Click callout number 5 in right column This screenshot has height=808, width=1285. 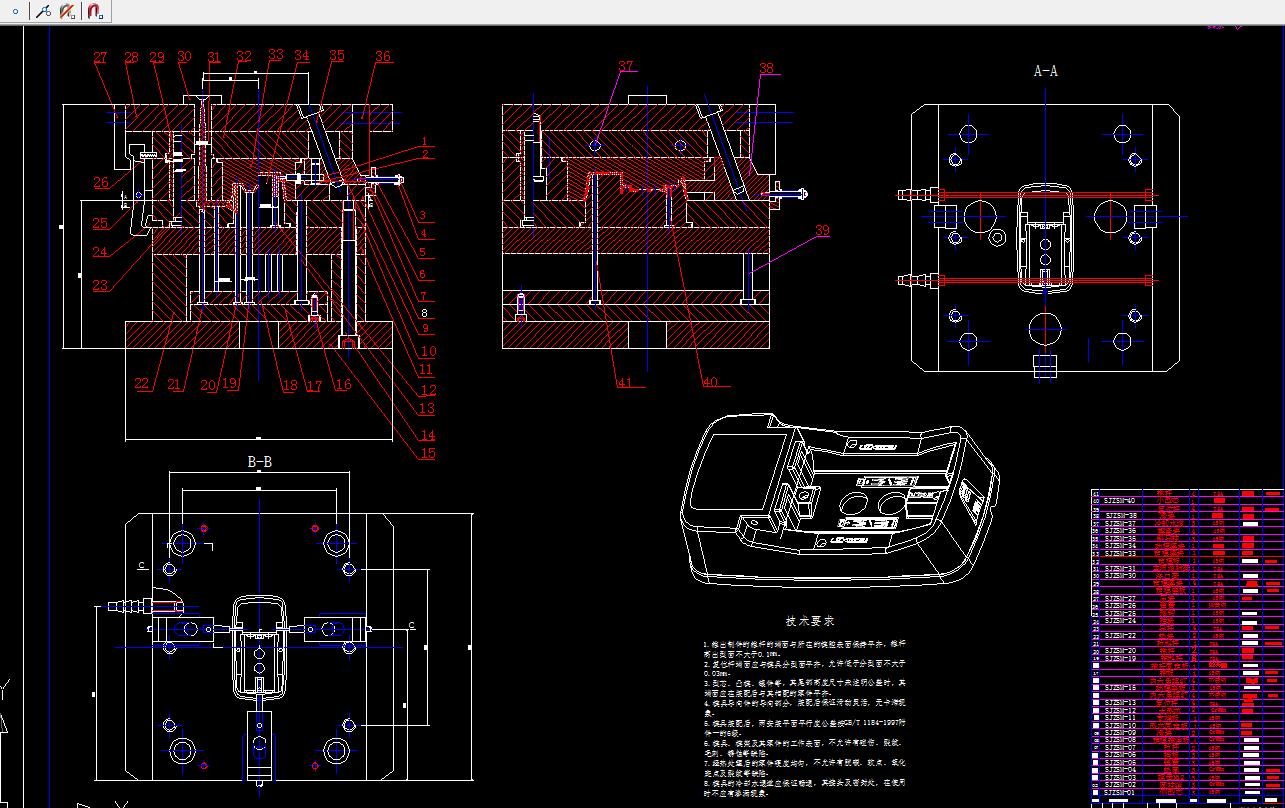423,254
